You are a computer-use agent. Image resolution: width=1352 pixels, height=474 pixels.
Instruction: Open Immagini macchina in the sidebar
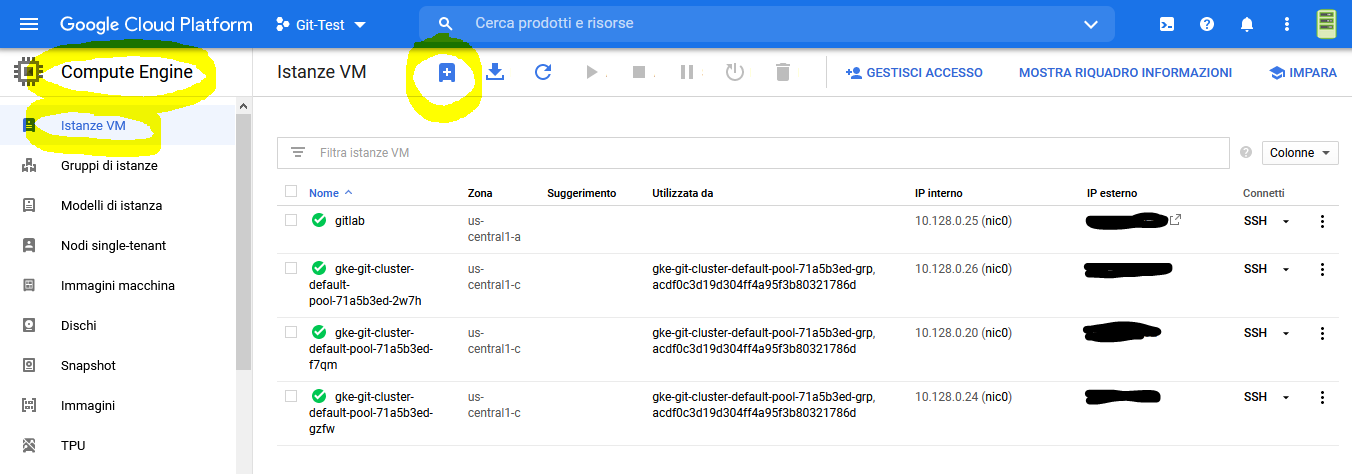[x=118, y=285]
